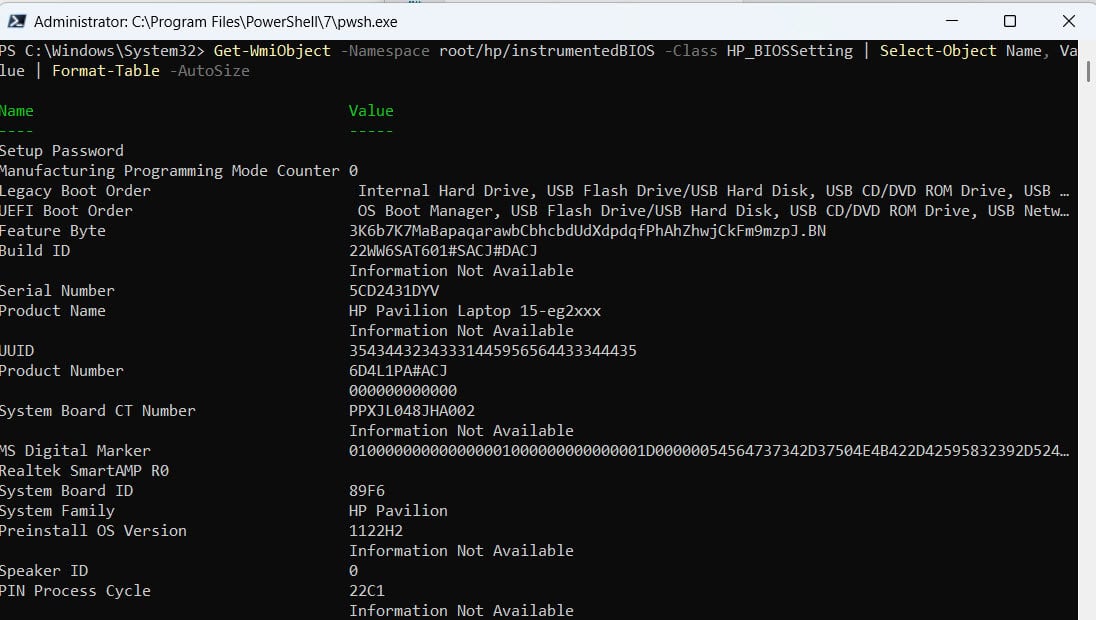Click 'Manufacturing Programming Mode Counter' row
This screenshot has width=1096, height=620.
coord(170,171)
